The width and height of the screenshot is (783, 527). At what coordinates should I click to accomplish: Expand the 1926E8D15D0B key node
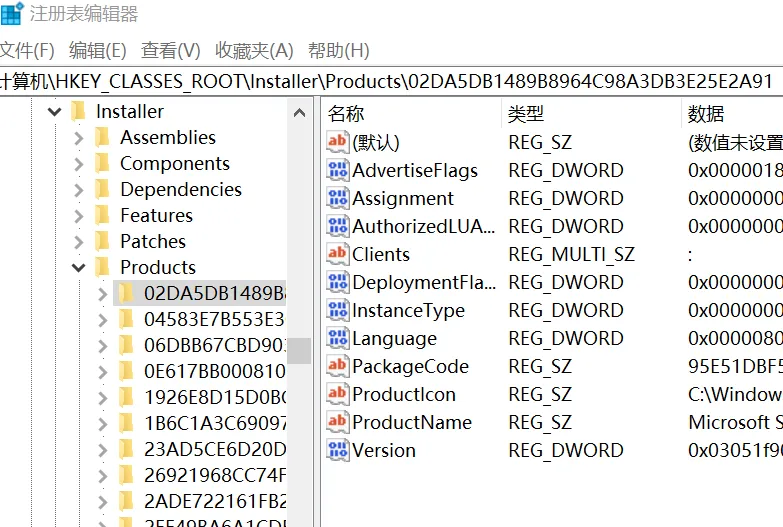pyautogui.click(x=102, y=398)
